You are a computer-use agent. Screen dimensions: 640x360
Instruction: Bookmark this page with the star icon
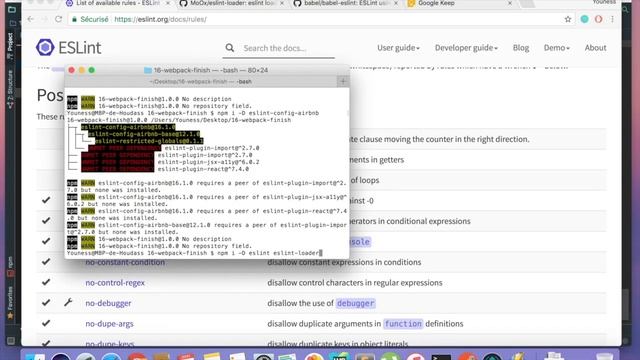pyautogui.click(x=568, y=19)
